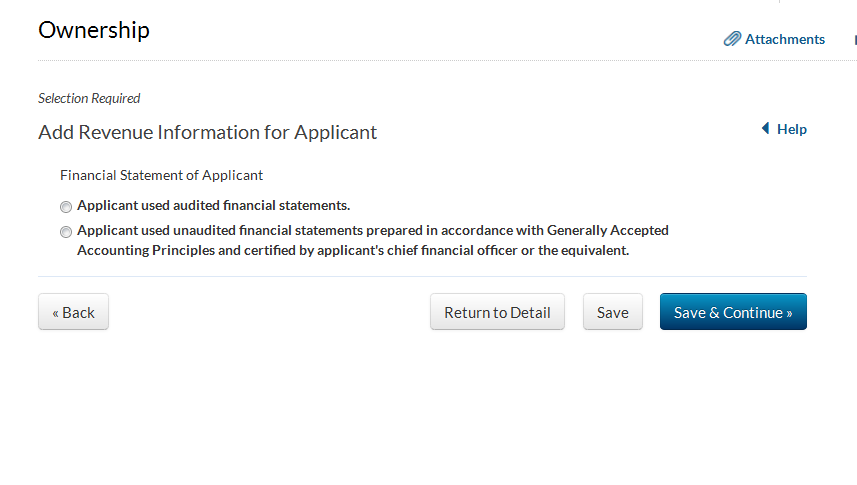Screen dimensions: 857x485
Task: Click the blue Save & Continue button
Action: point(733,312)
